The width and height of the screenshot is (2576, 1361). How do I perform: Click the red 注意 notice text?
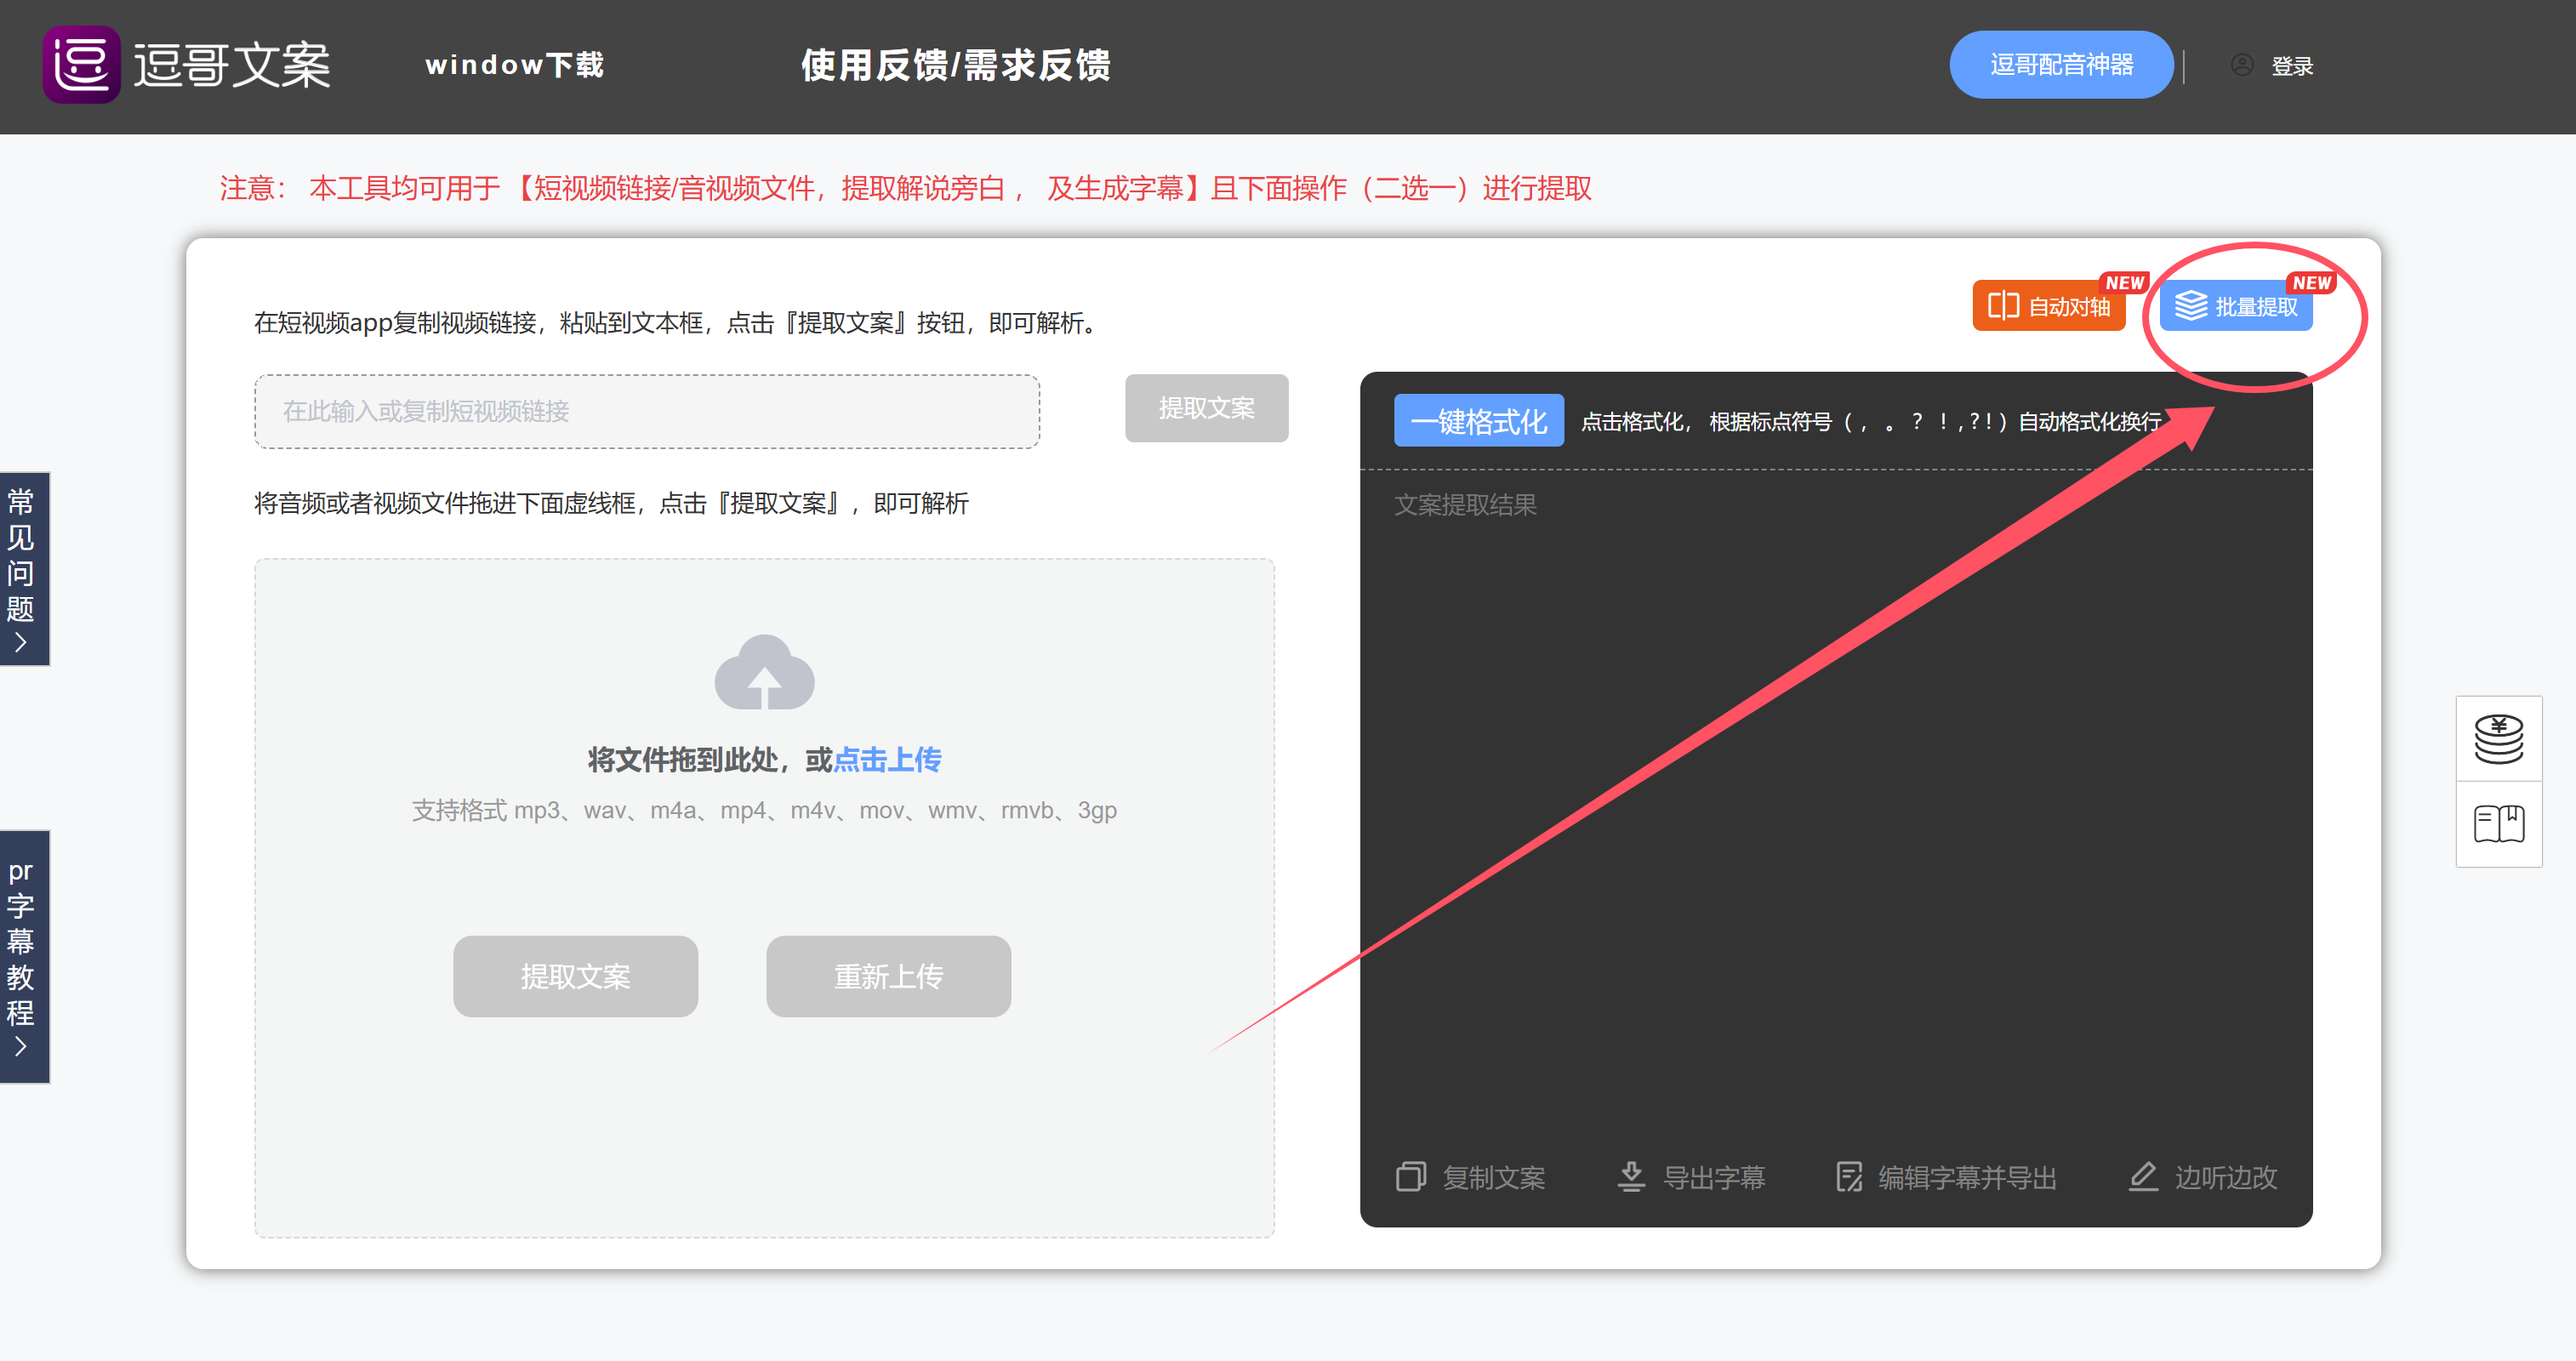coord(905,188)
